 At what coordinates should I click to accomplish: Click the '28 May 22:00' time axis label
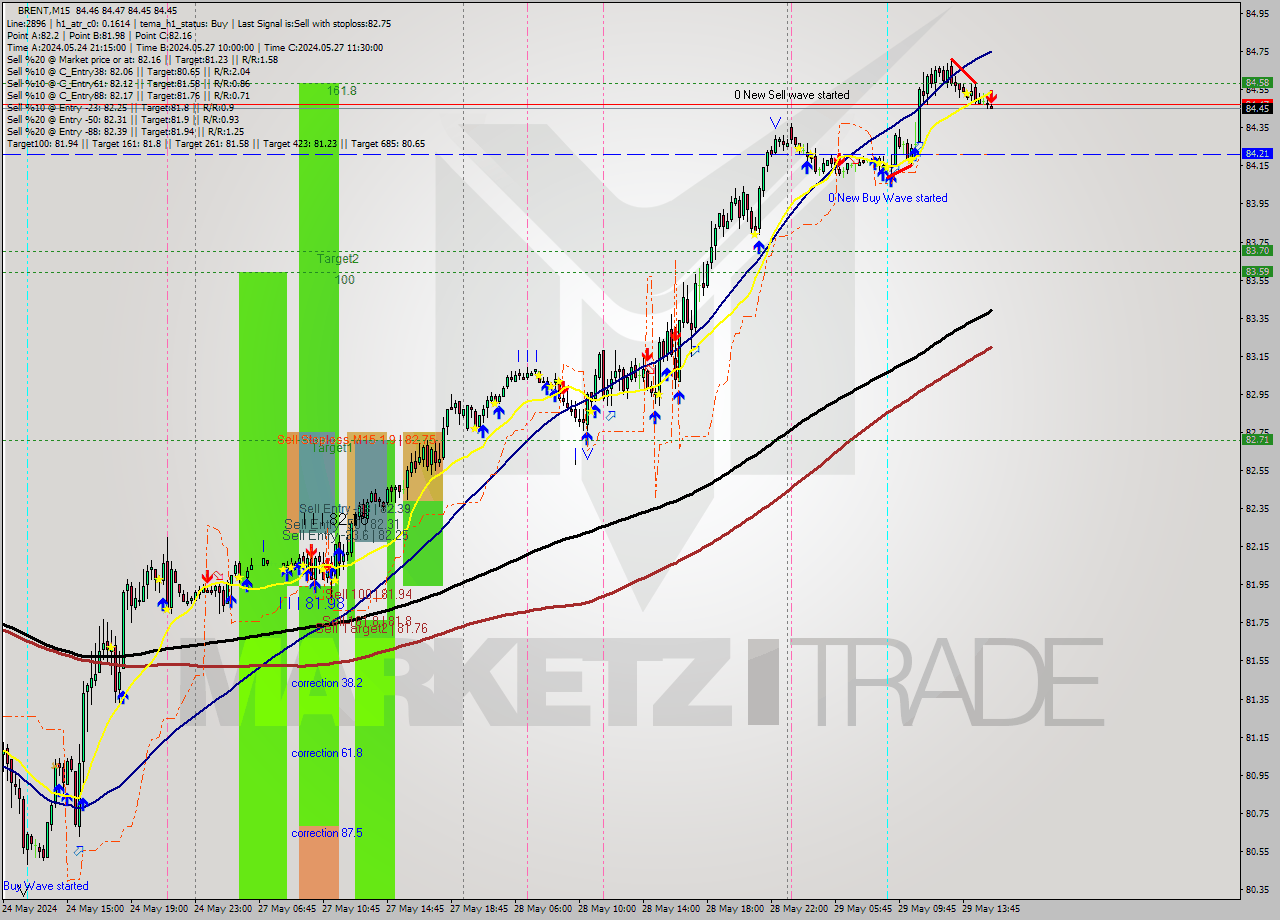click(x=800, y=908)
